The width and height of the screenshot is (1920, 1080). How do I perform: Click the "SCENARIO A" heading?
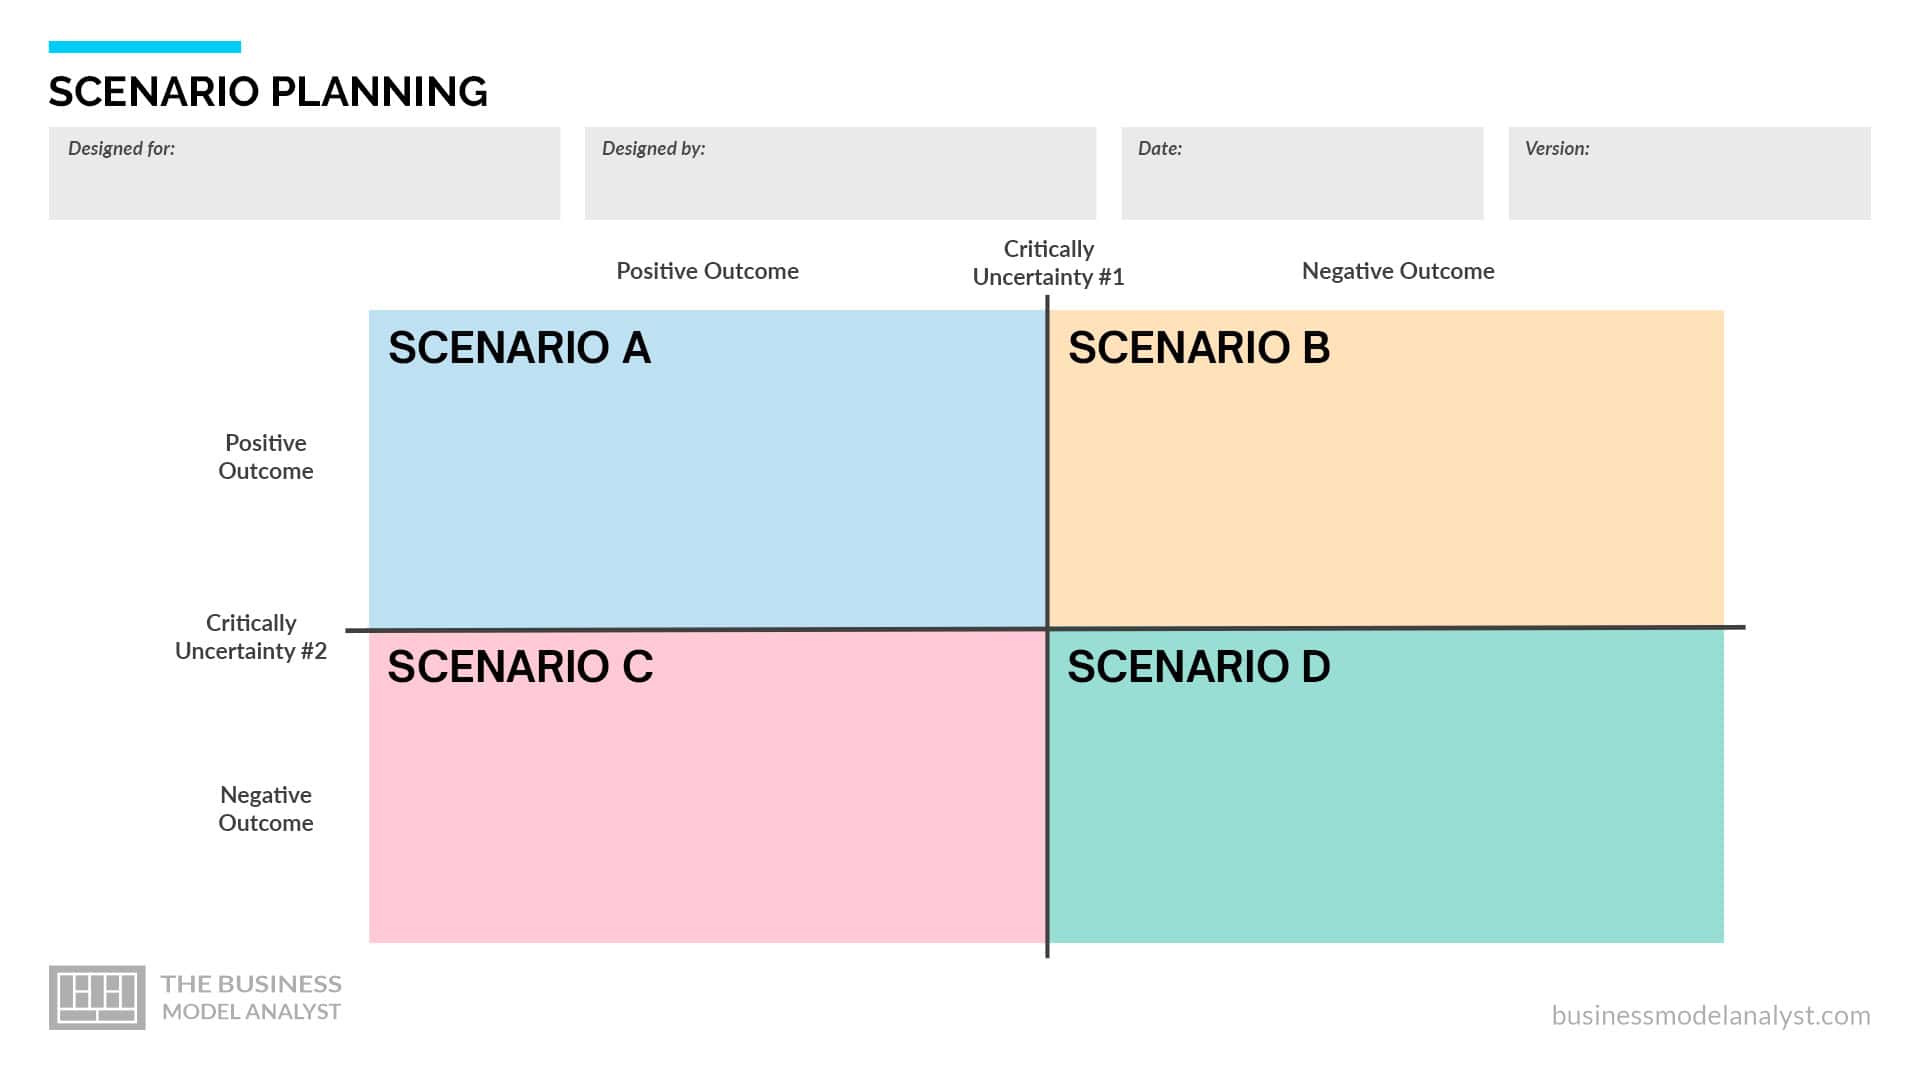click(x=519, y=348)
